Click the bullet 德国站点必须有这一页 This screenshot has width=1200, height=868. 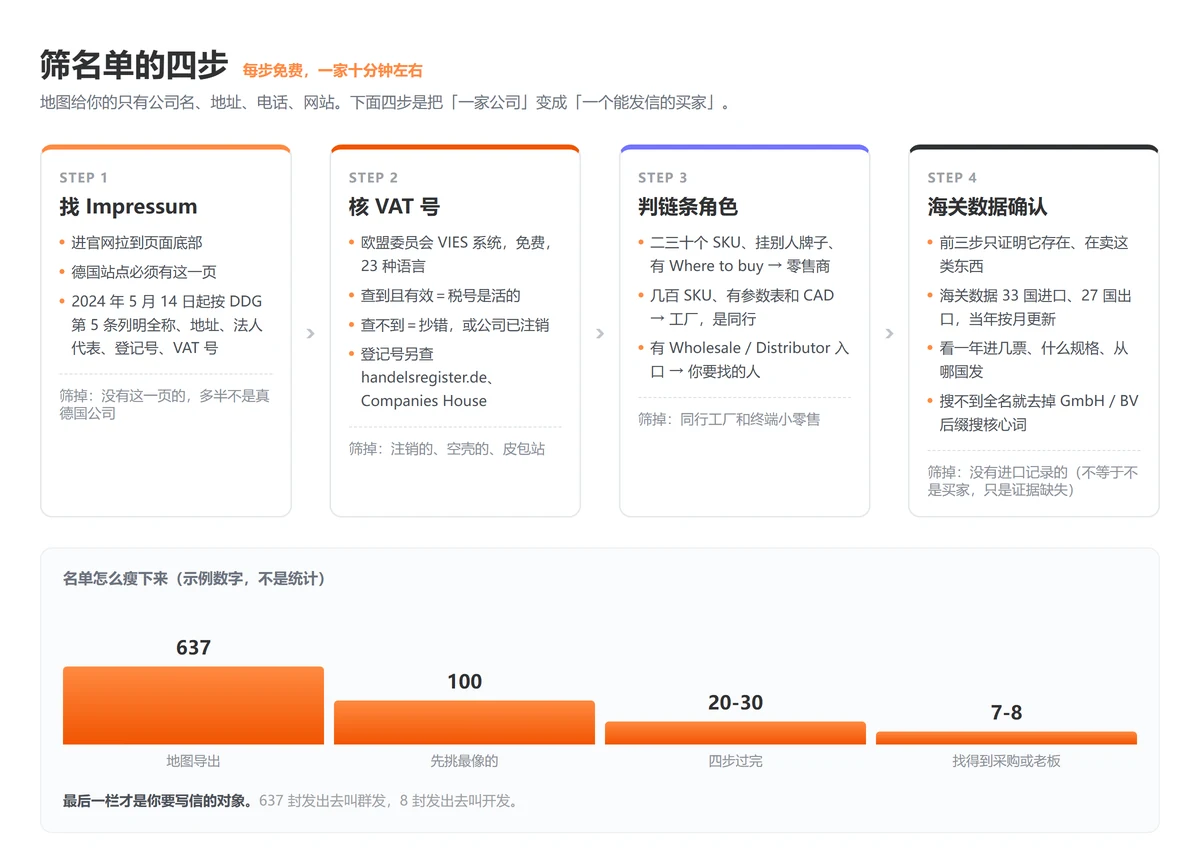click(144, 272)
